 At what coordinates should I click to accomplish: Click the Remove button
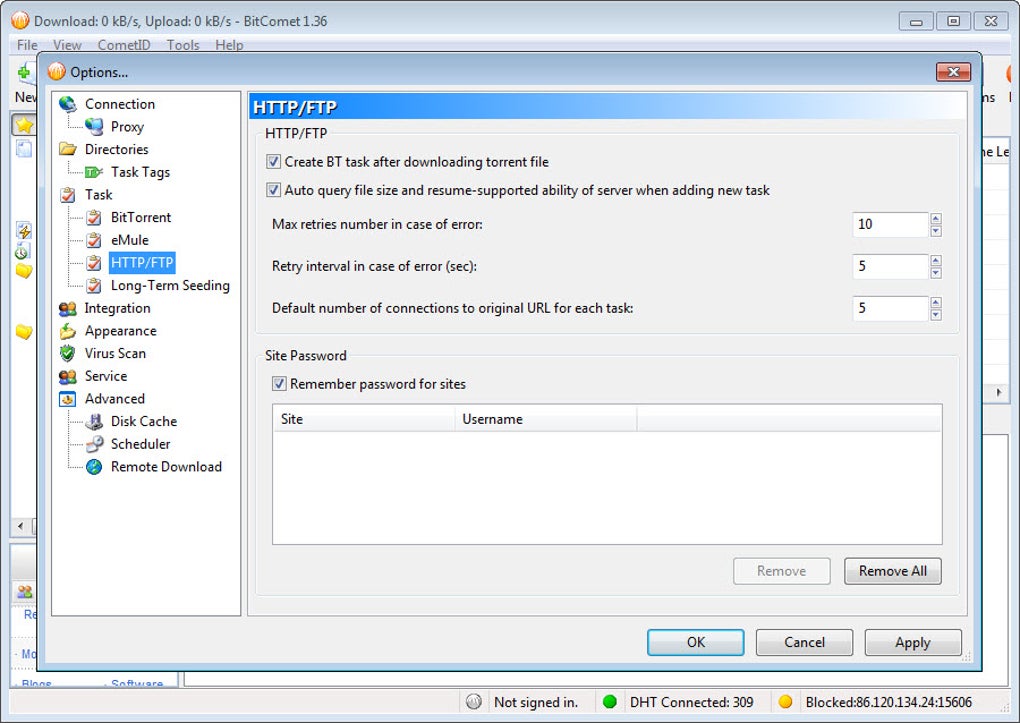[781, 571]
